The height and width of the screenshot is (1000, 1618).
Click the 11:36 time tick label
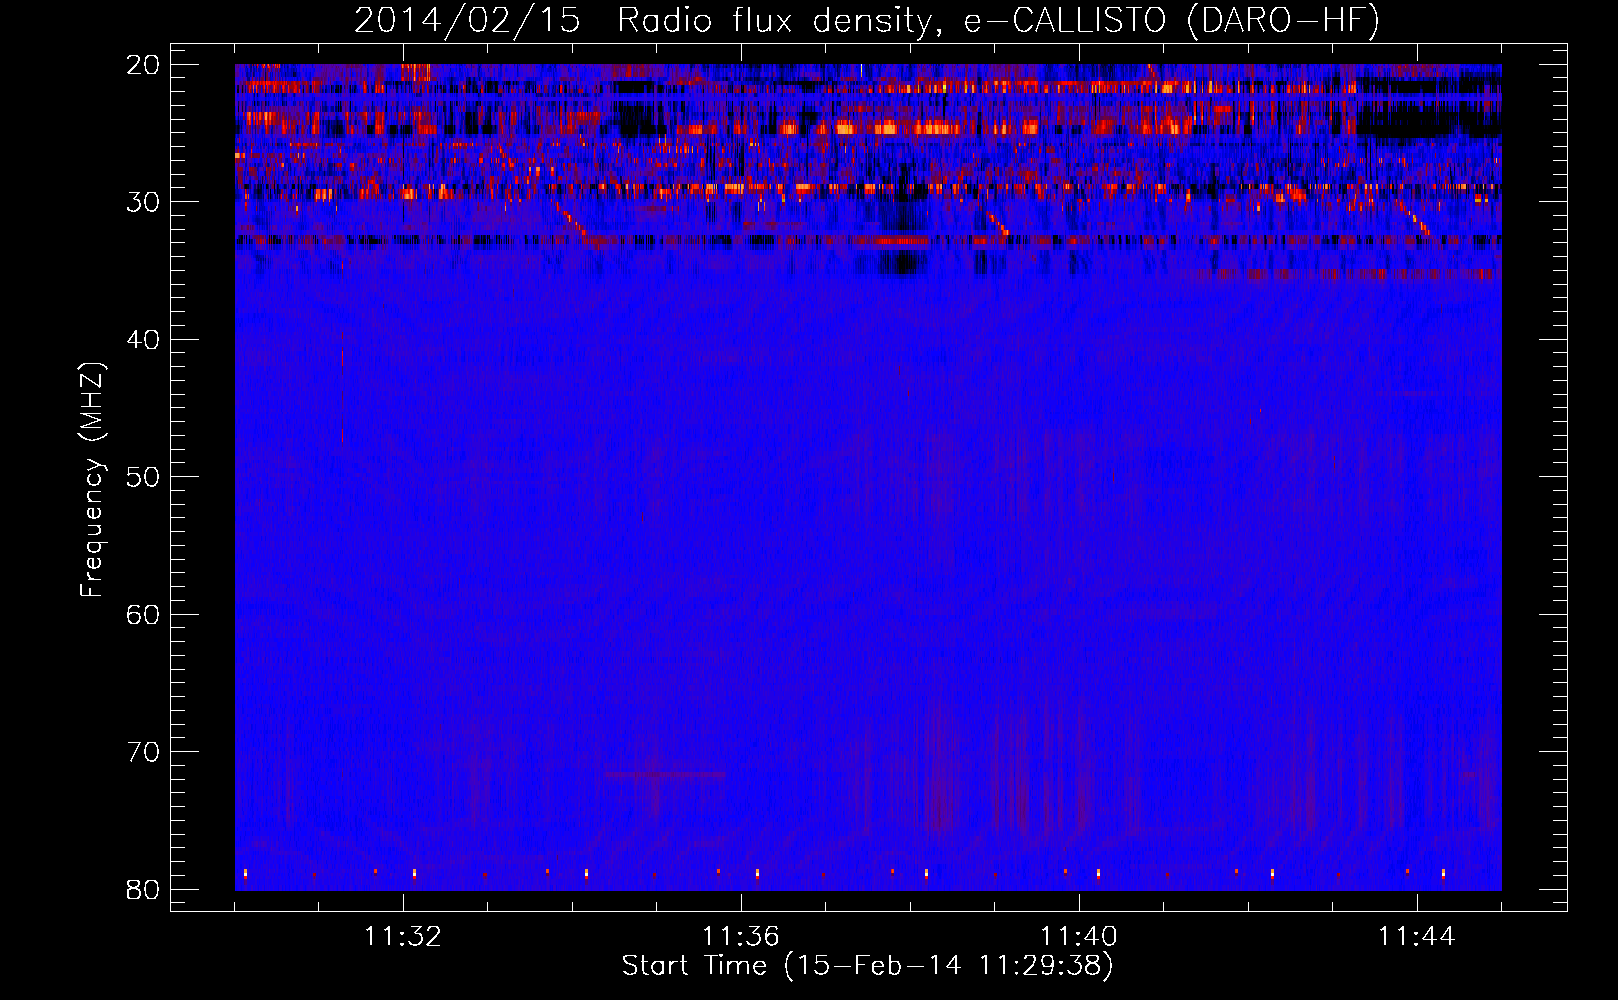[741, 937]
